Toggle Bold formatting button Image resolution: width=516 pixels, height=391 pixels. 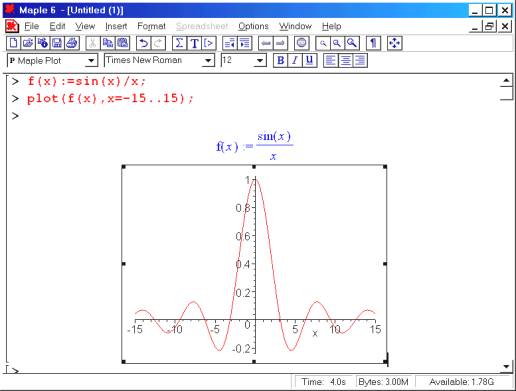pyautogui.click(x=281, y=61)
